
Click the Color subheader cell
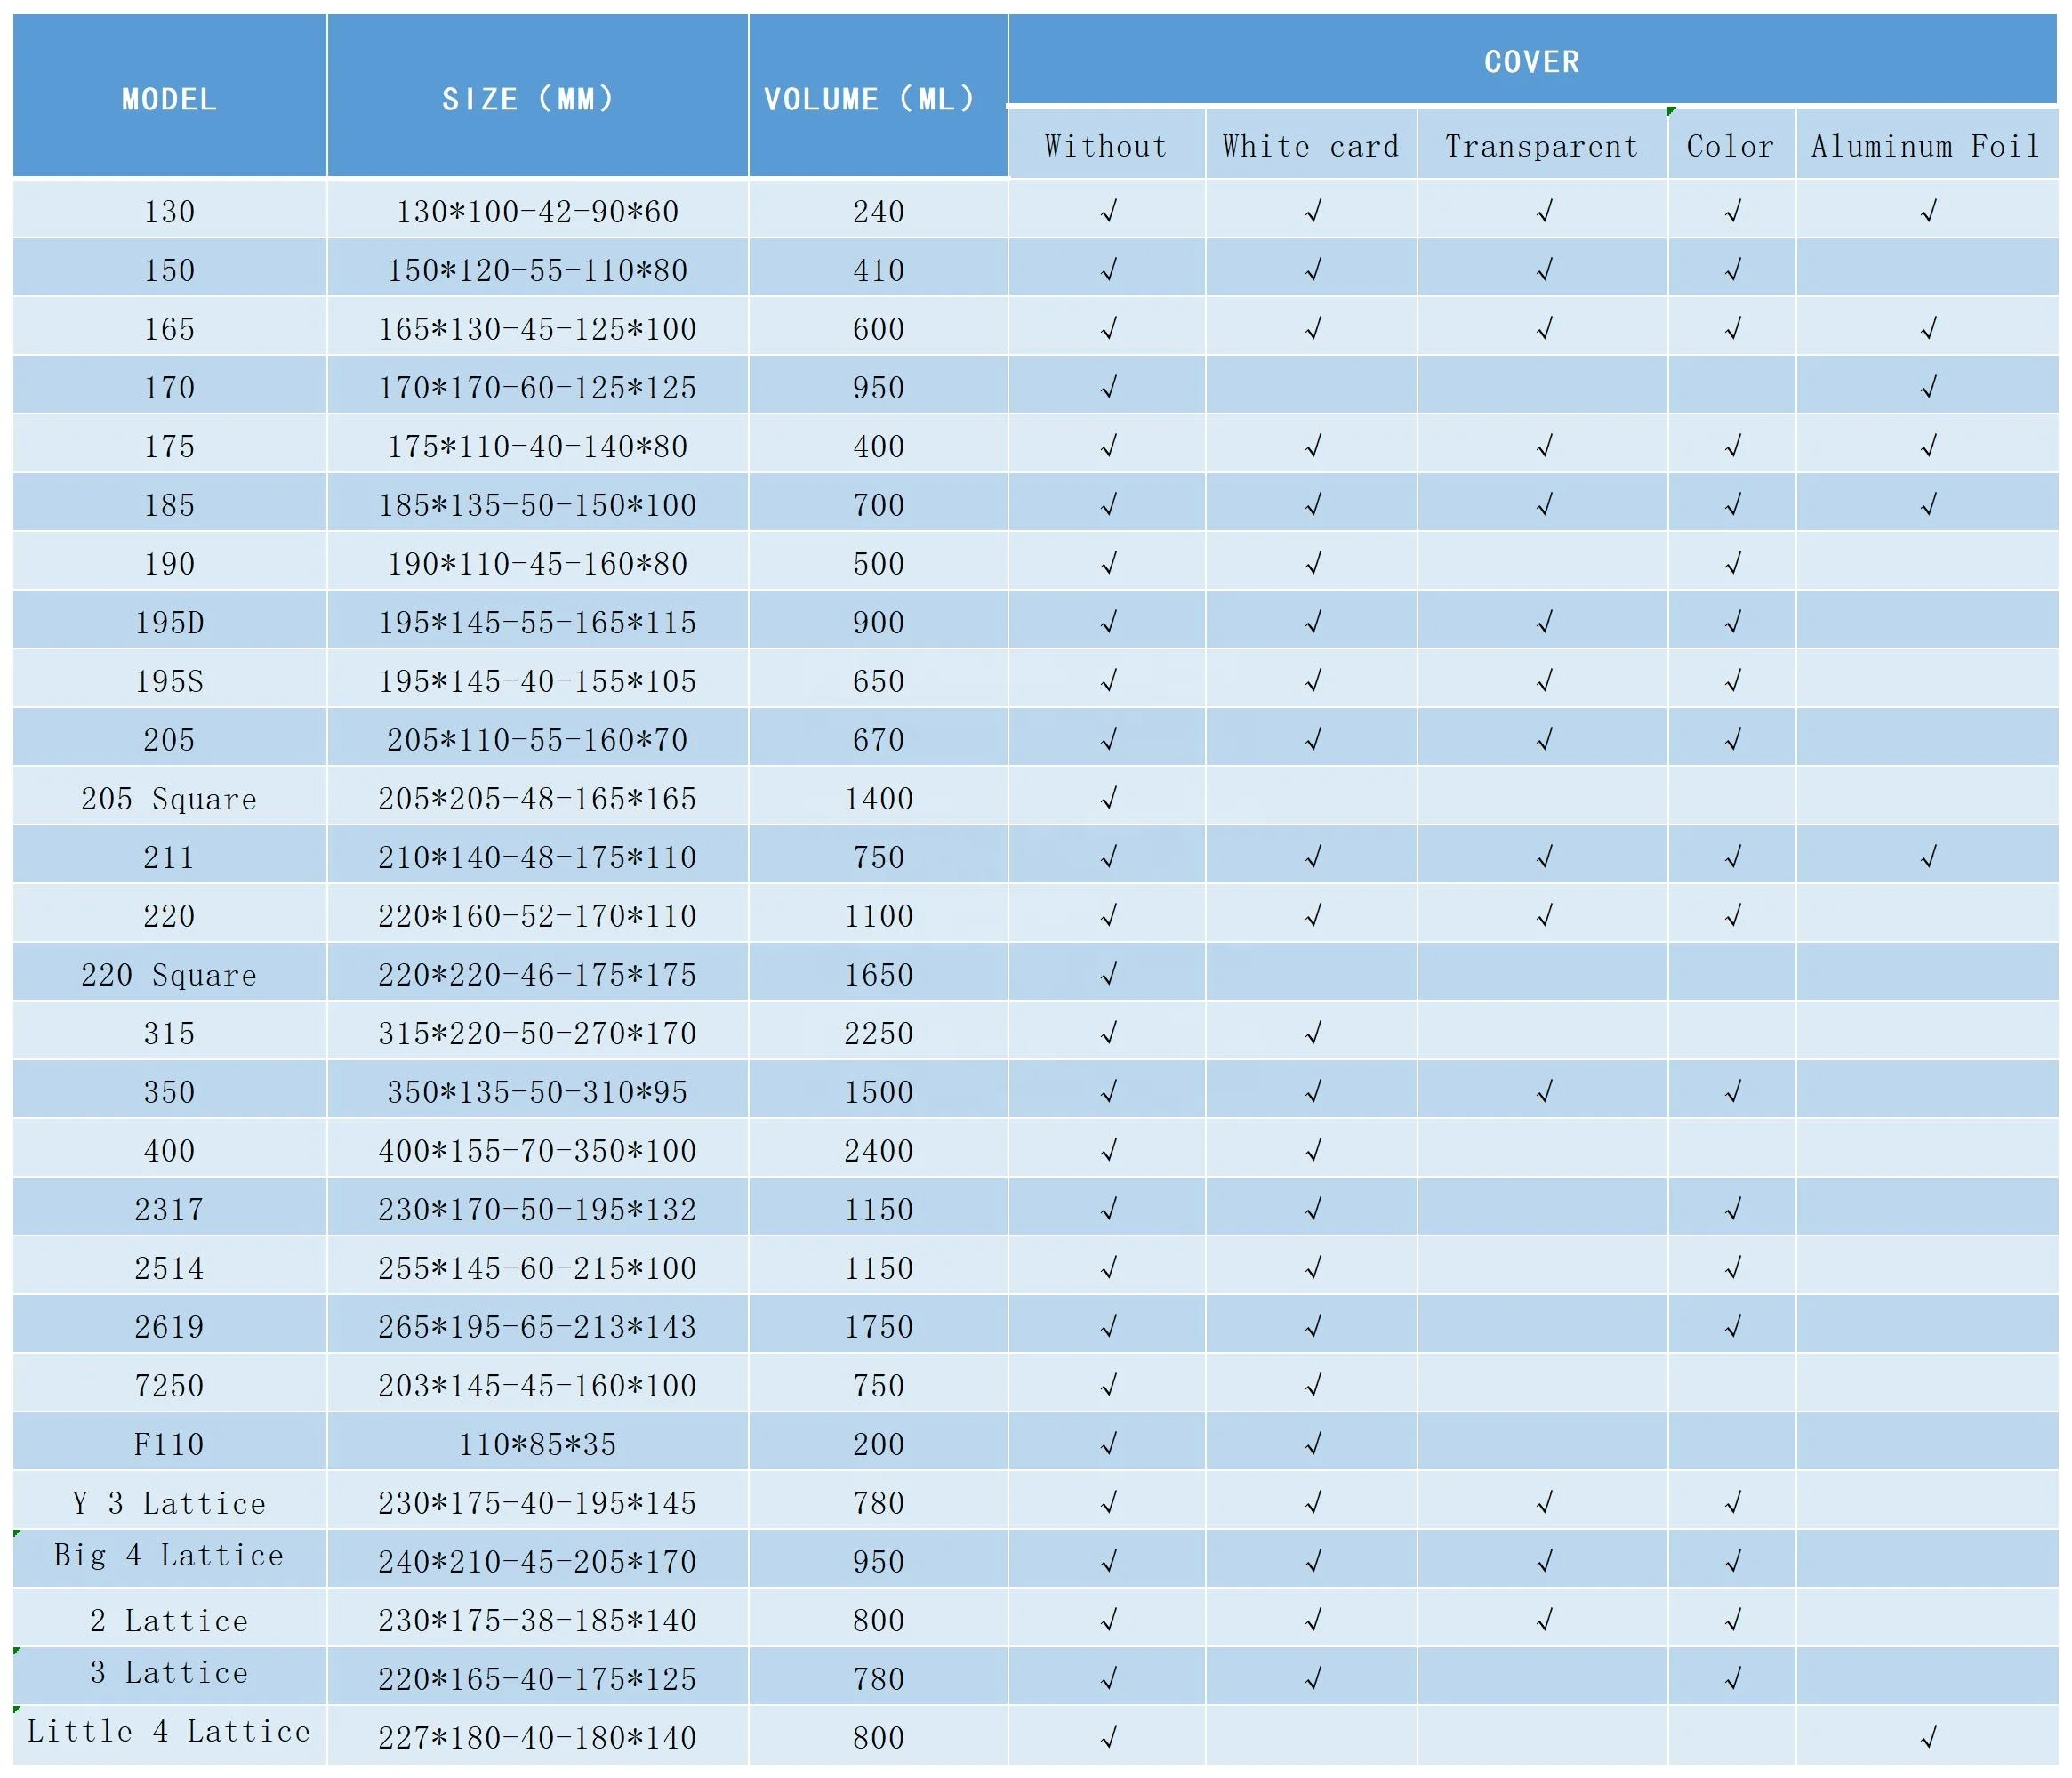[1730, 146]
